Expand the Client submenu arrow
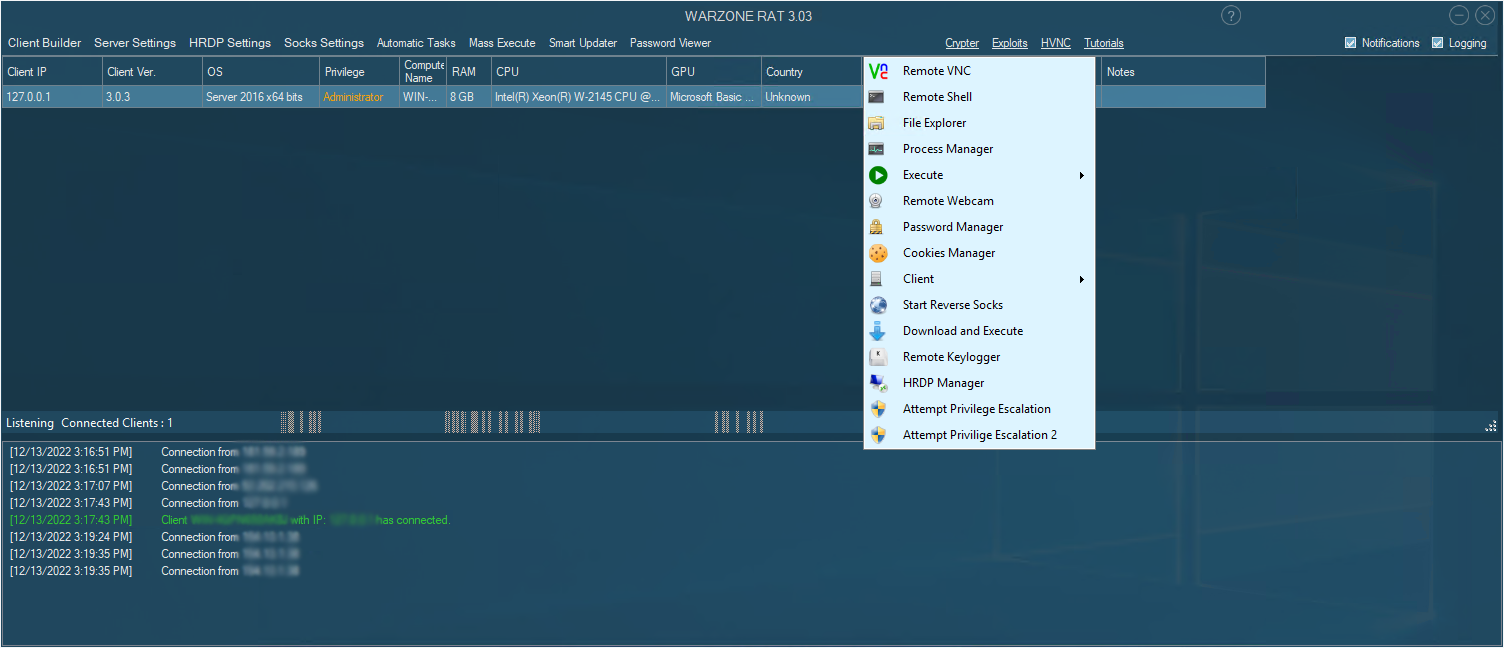 [x=1081, y=279]
